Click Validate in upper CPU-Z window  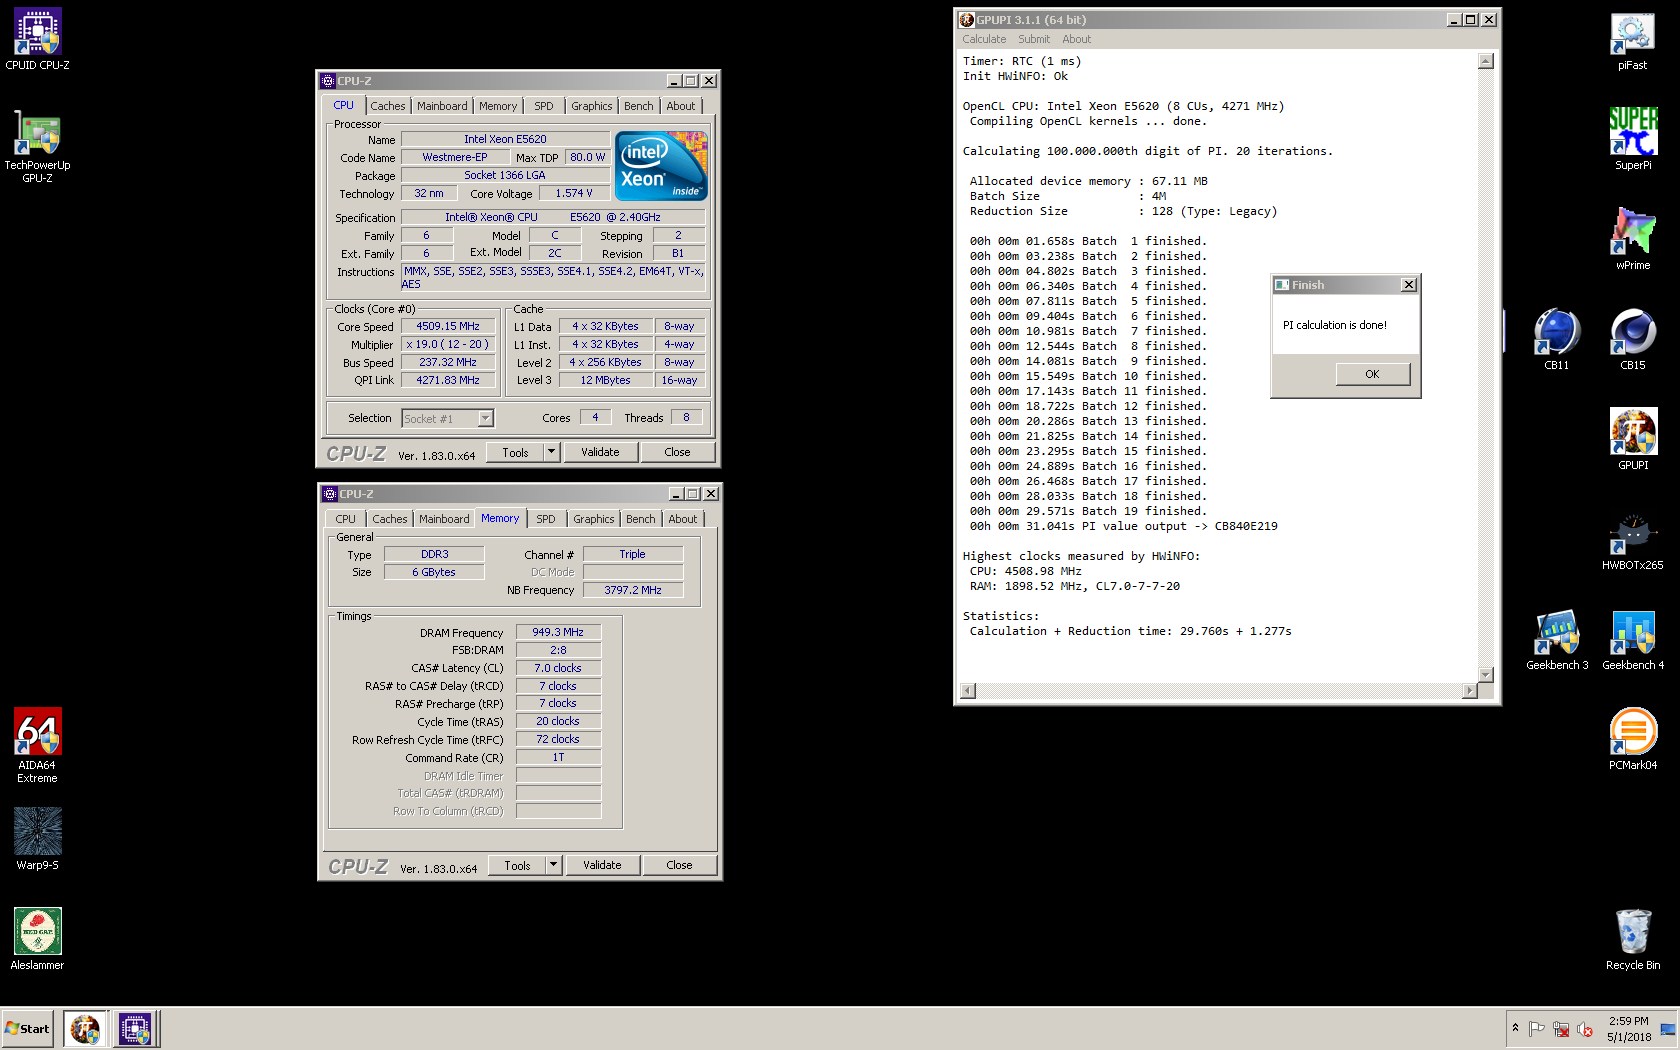pyautogui.click(x=600, y=452)
